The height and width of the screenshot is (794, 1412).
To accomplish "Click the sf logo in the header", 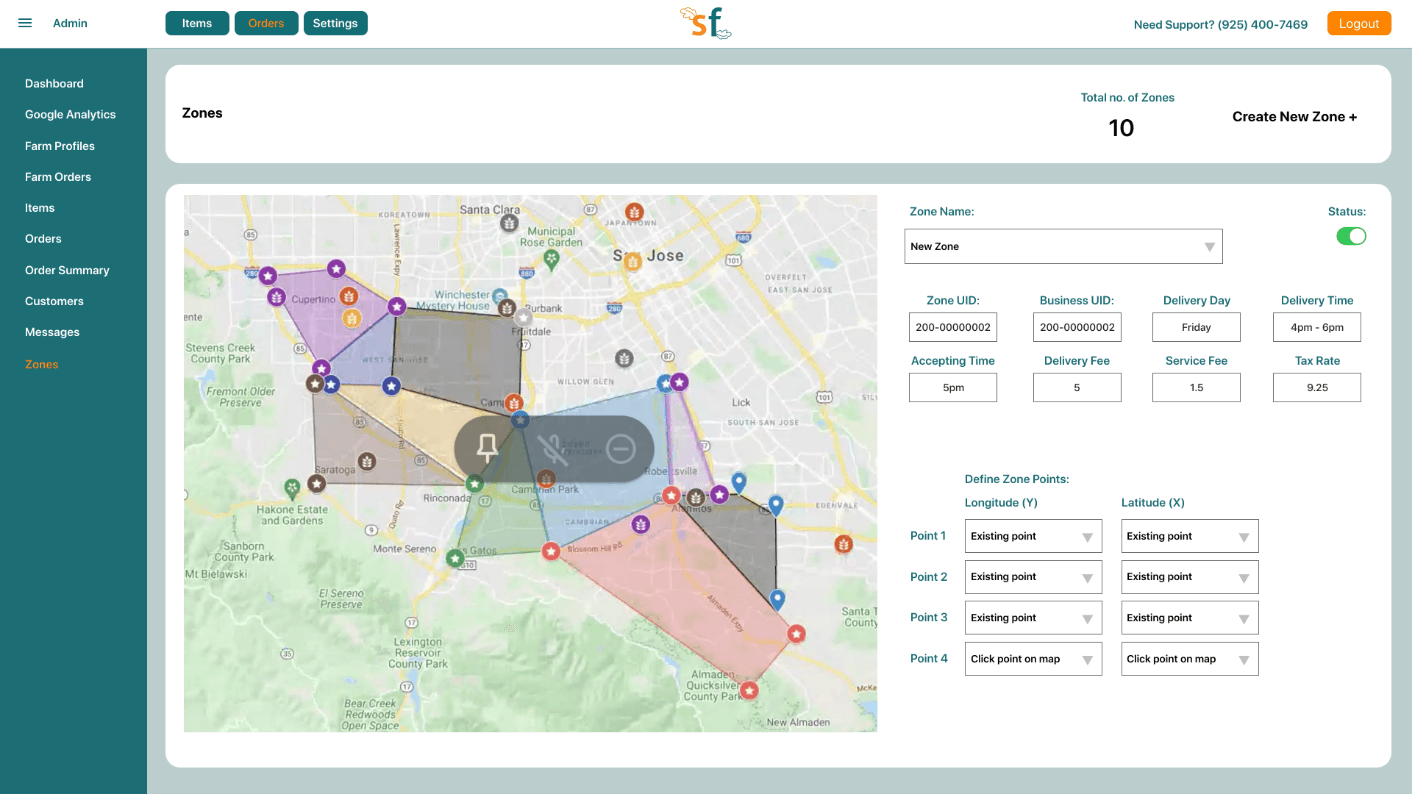I will (x=706, y=23).
